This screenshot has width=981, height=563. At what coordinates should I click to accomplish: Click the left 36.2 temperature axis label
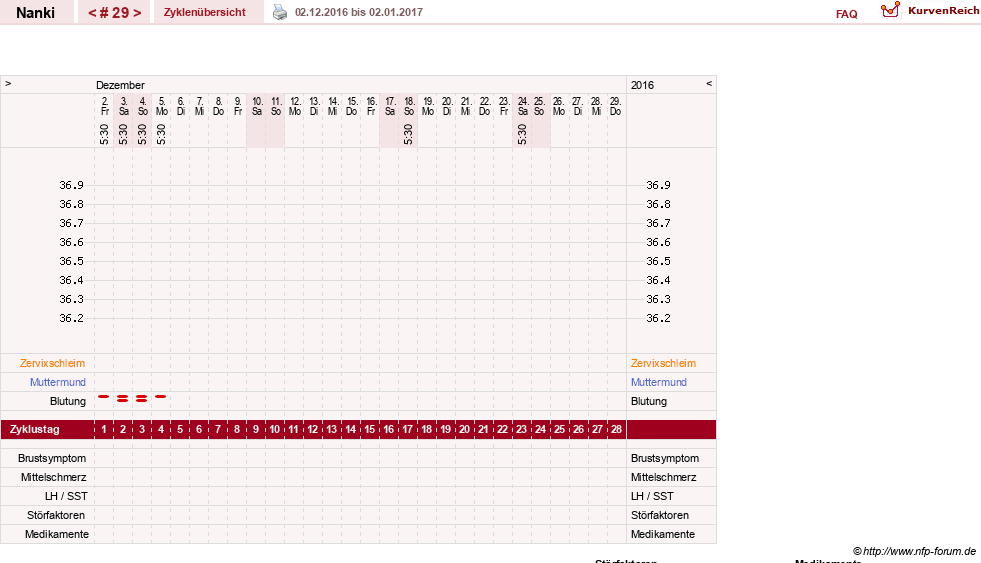[x=71, y=318]
